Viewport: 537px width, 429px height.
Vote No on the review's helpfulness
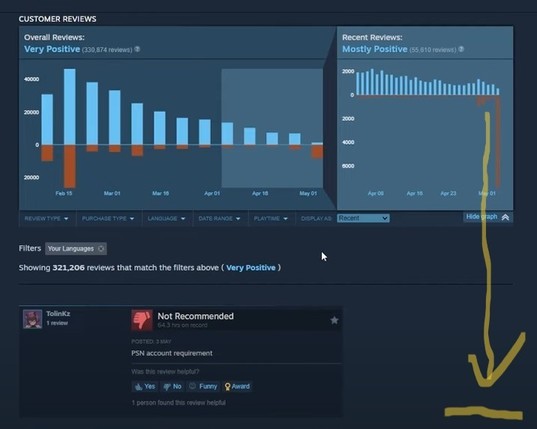172,387
